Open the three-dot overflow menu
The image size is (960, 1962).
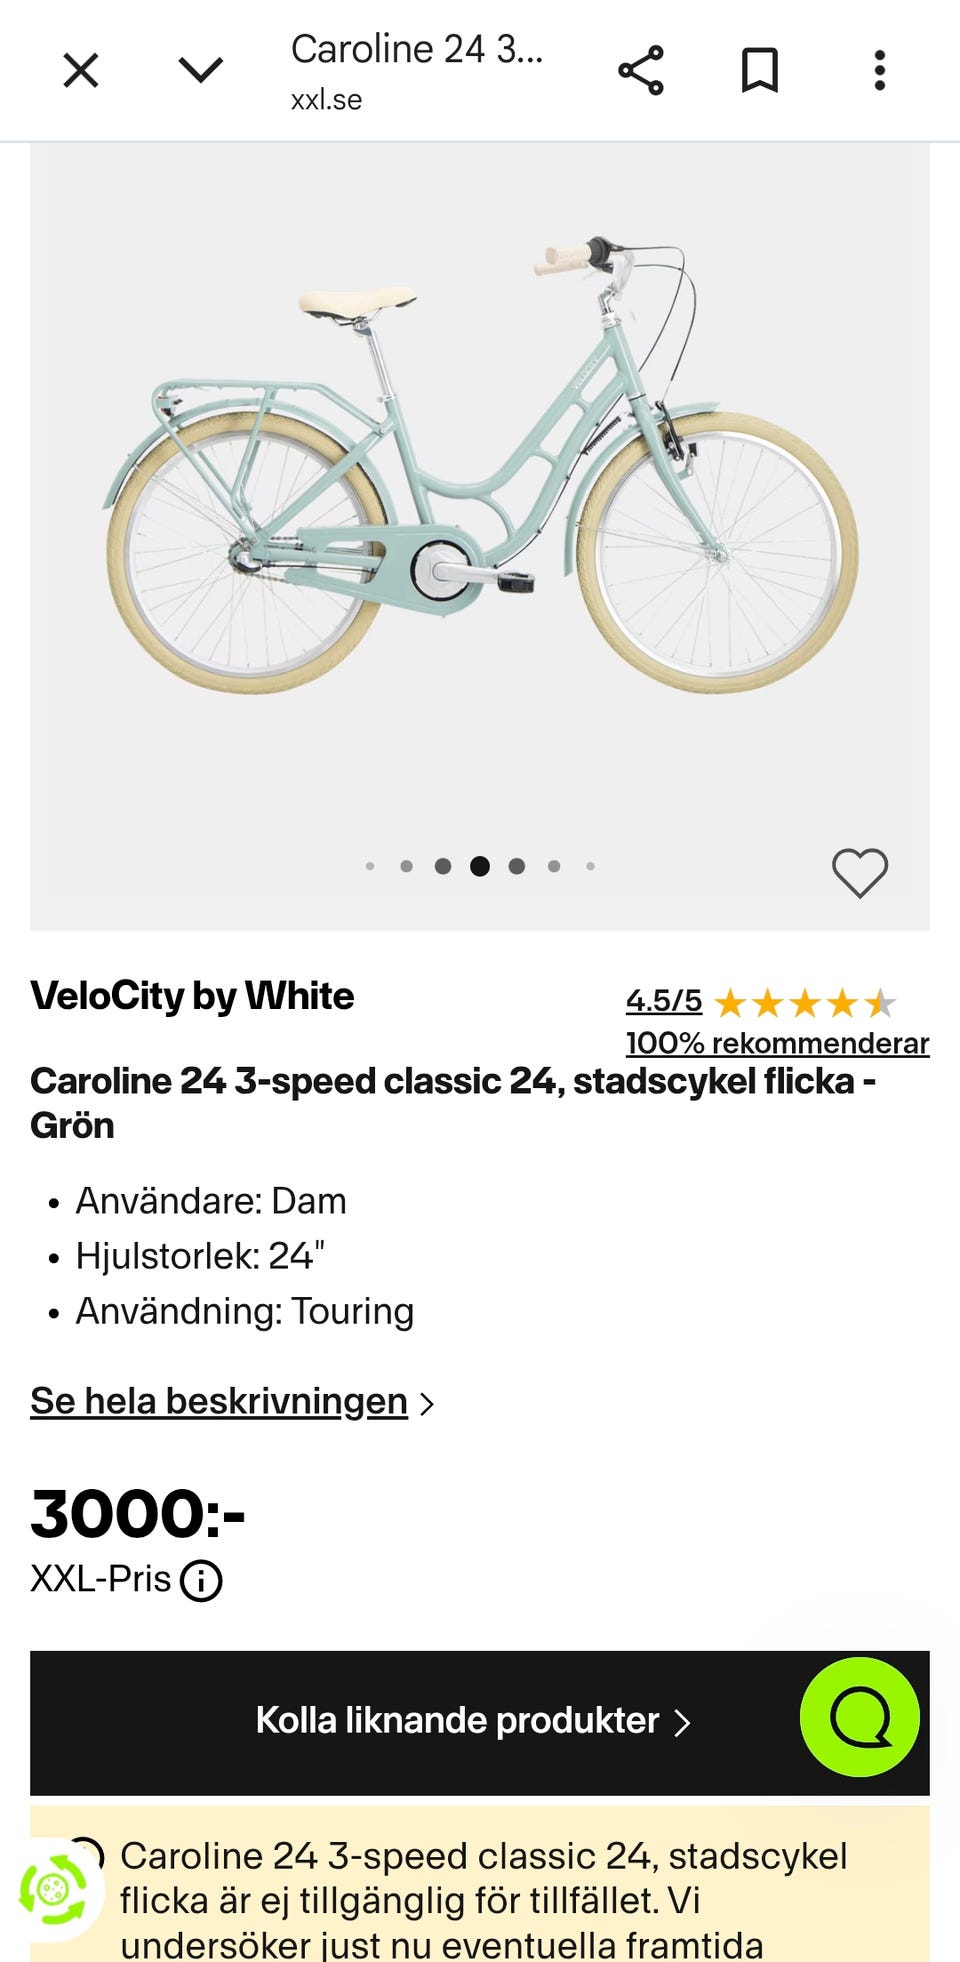coord(879,71)
